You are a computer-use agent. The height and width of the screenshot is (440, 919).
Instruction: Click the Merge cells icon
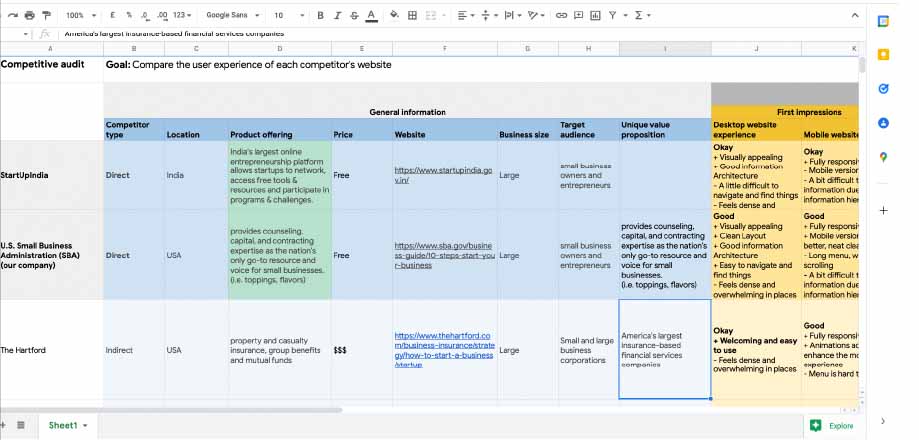pos(431,15)
